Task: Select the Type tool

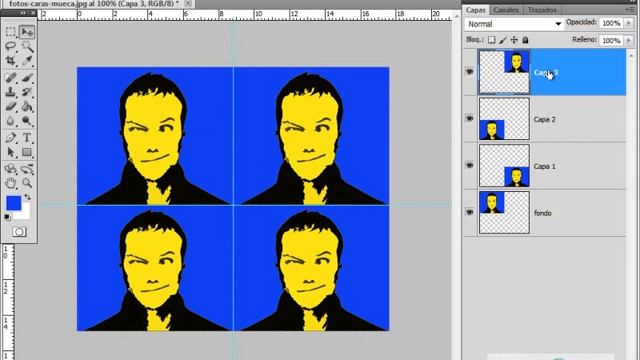Action: click(x=27, y=138)
